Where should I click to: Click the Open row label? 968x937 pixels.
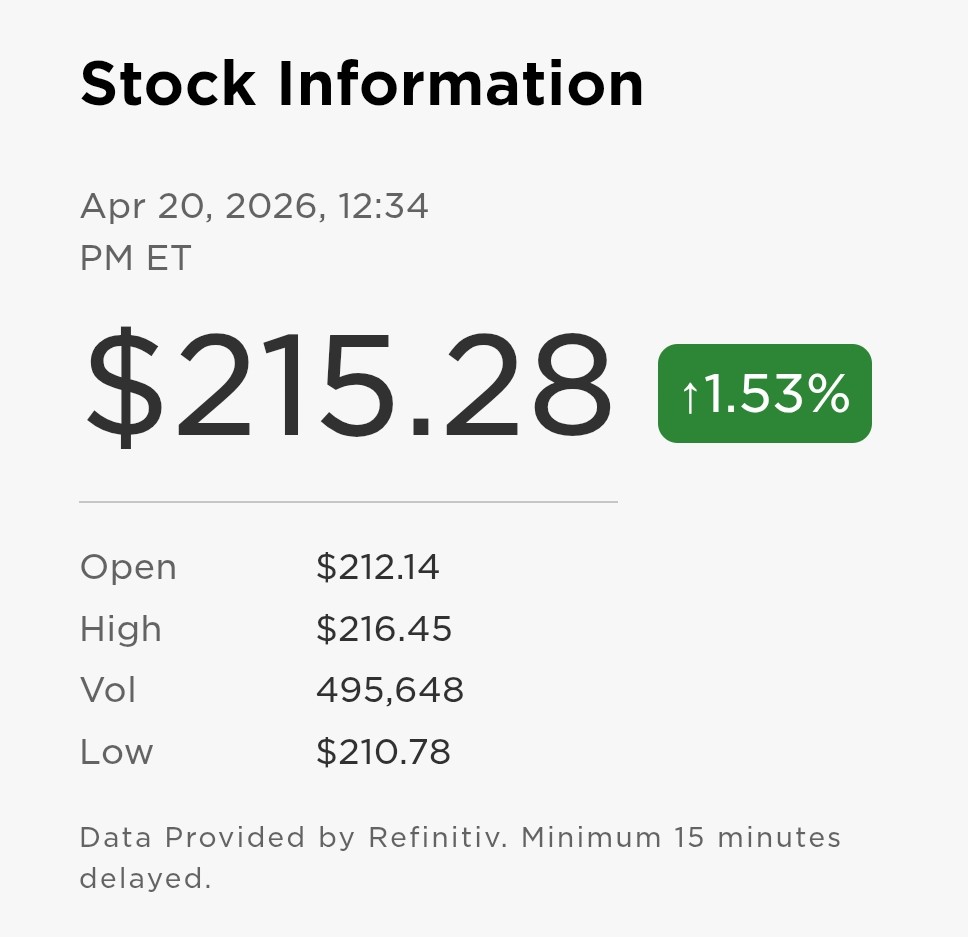pyautogui.click(x=128, y=567)
